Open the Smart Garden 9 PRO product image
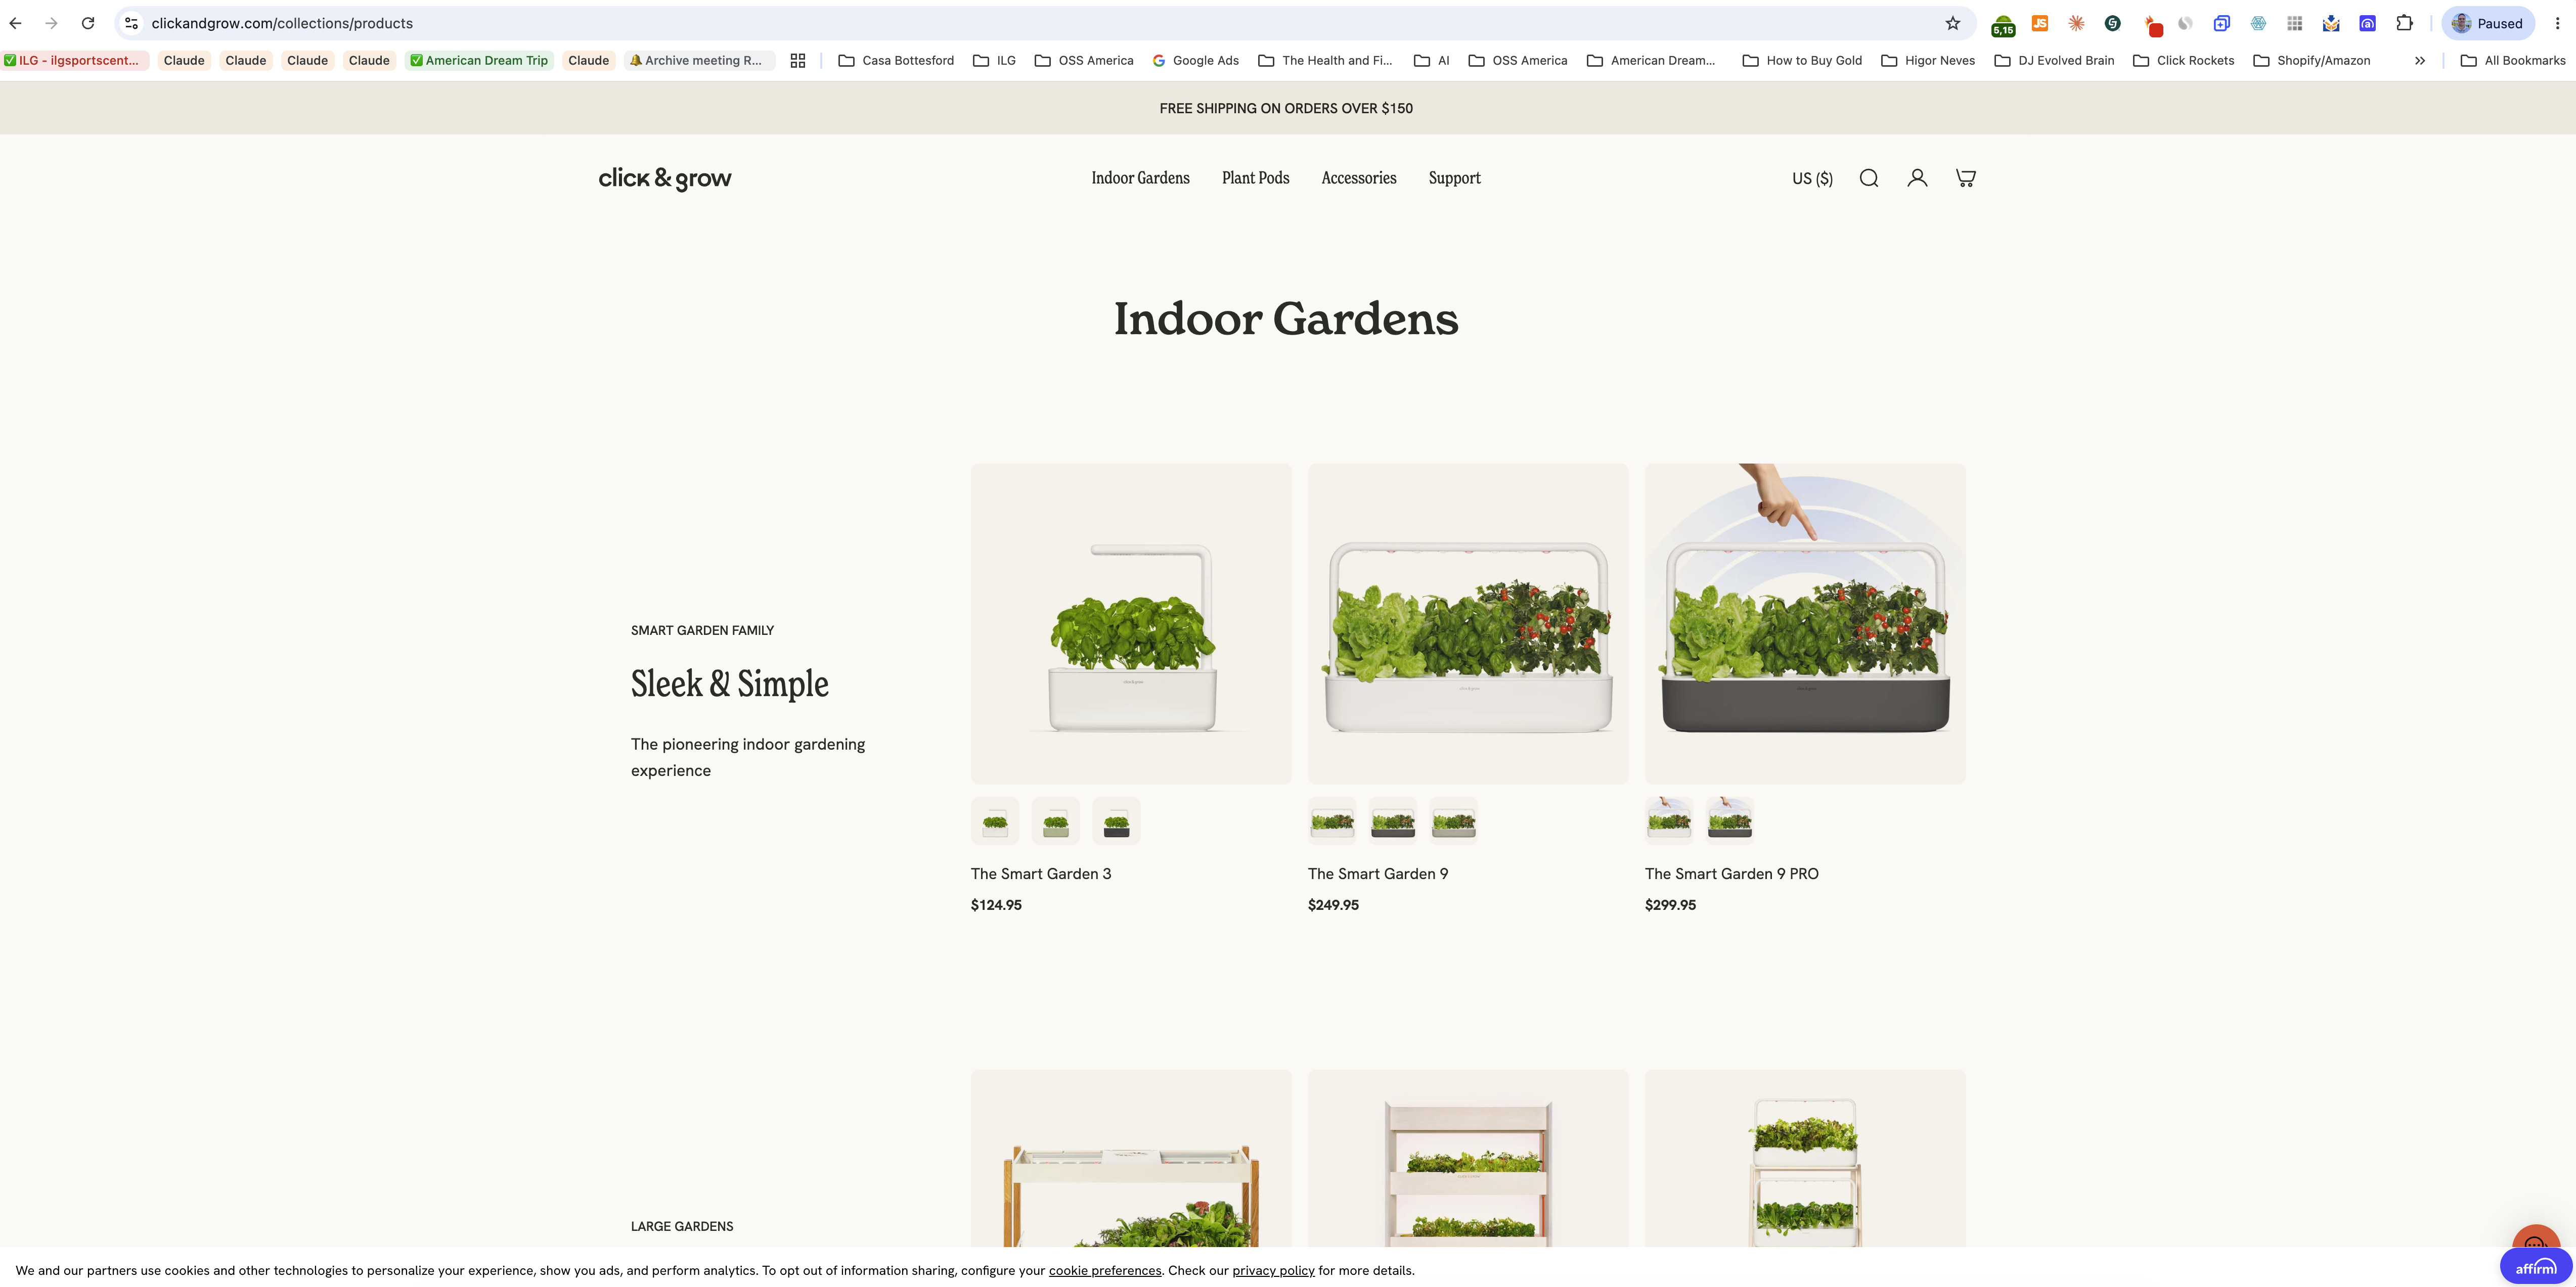 click(1805, 624)
